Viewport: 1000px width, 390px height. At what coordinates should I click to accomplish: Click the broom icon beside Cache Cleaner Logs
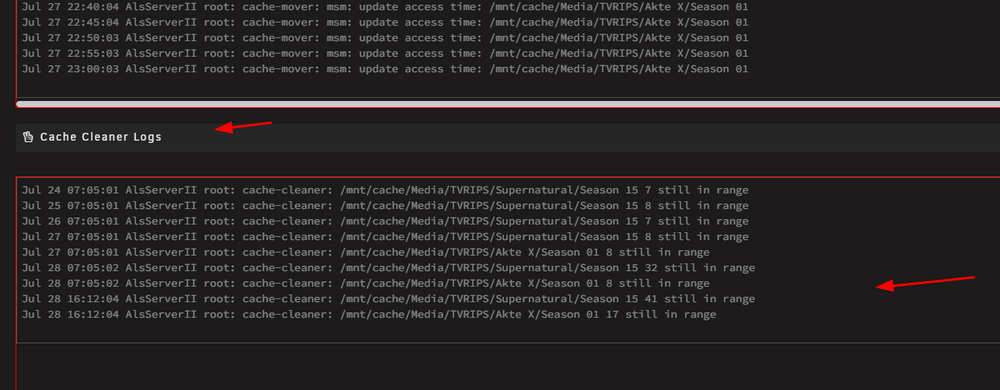point(28,137)
